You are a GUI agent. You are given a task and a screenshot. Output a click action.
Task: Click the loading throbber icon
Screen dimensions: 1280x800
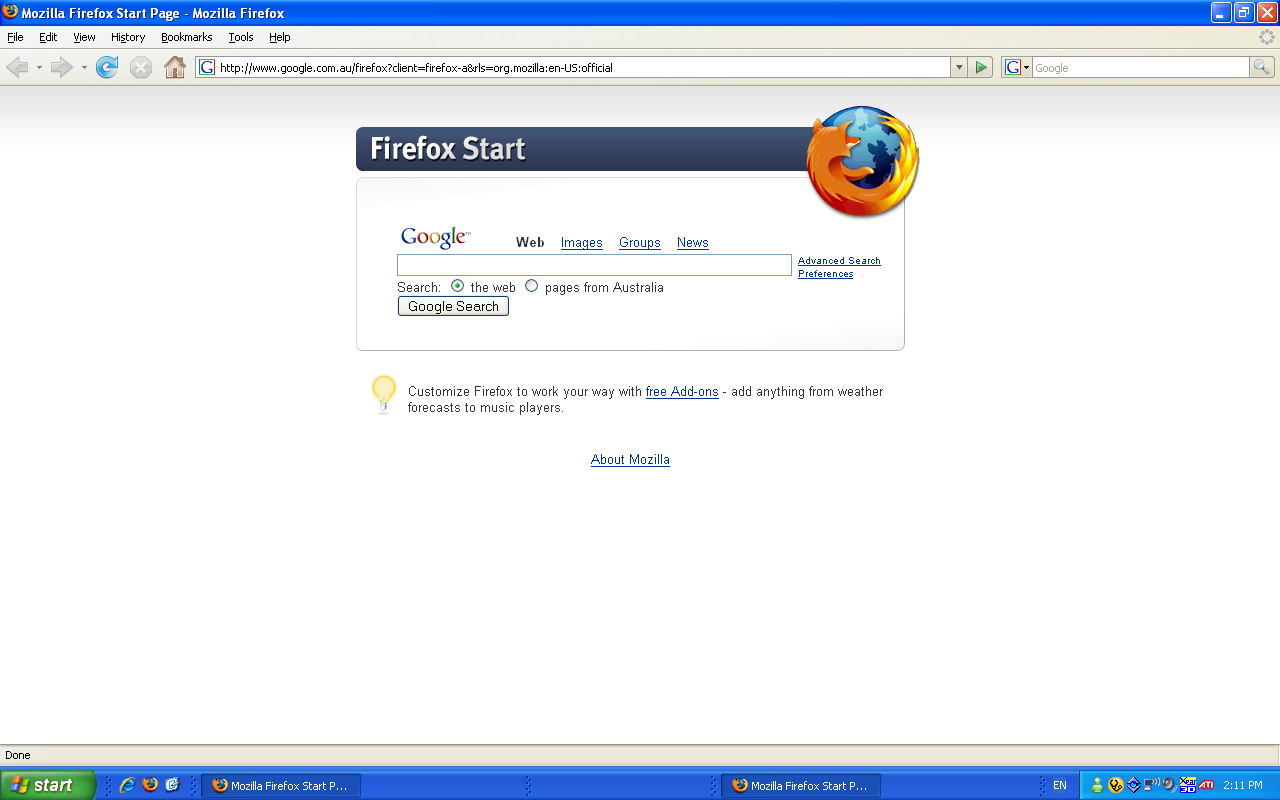(x=1267, y=37)
